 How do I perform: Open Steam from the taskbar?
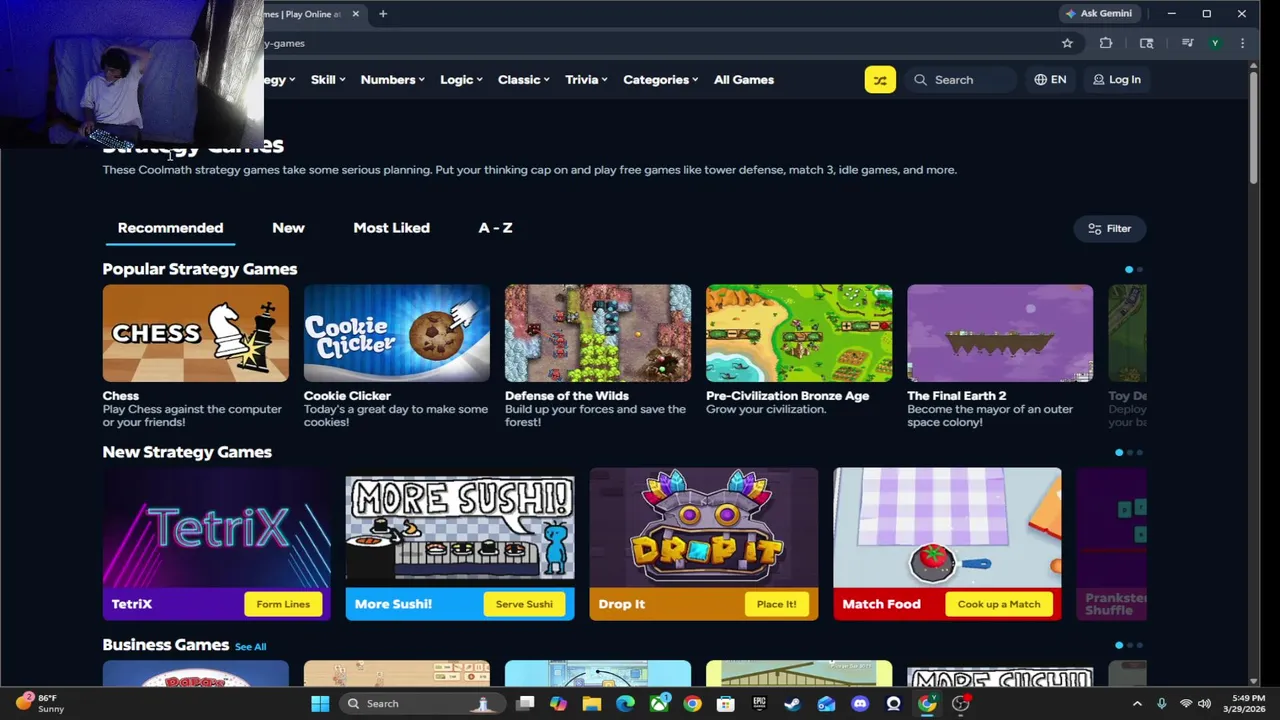[x=793, y=704]
